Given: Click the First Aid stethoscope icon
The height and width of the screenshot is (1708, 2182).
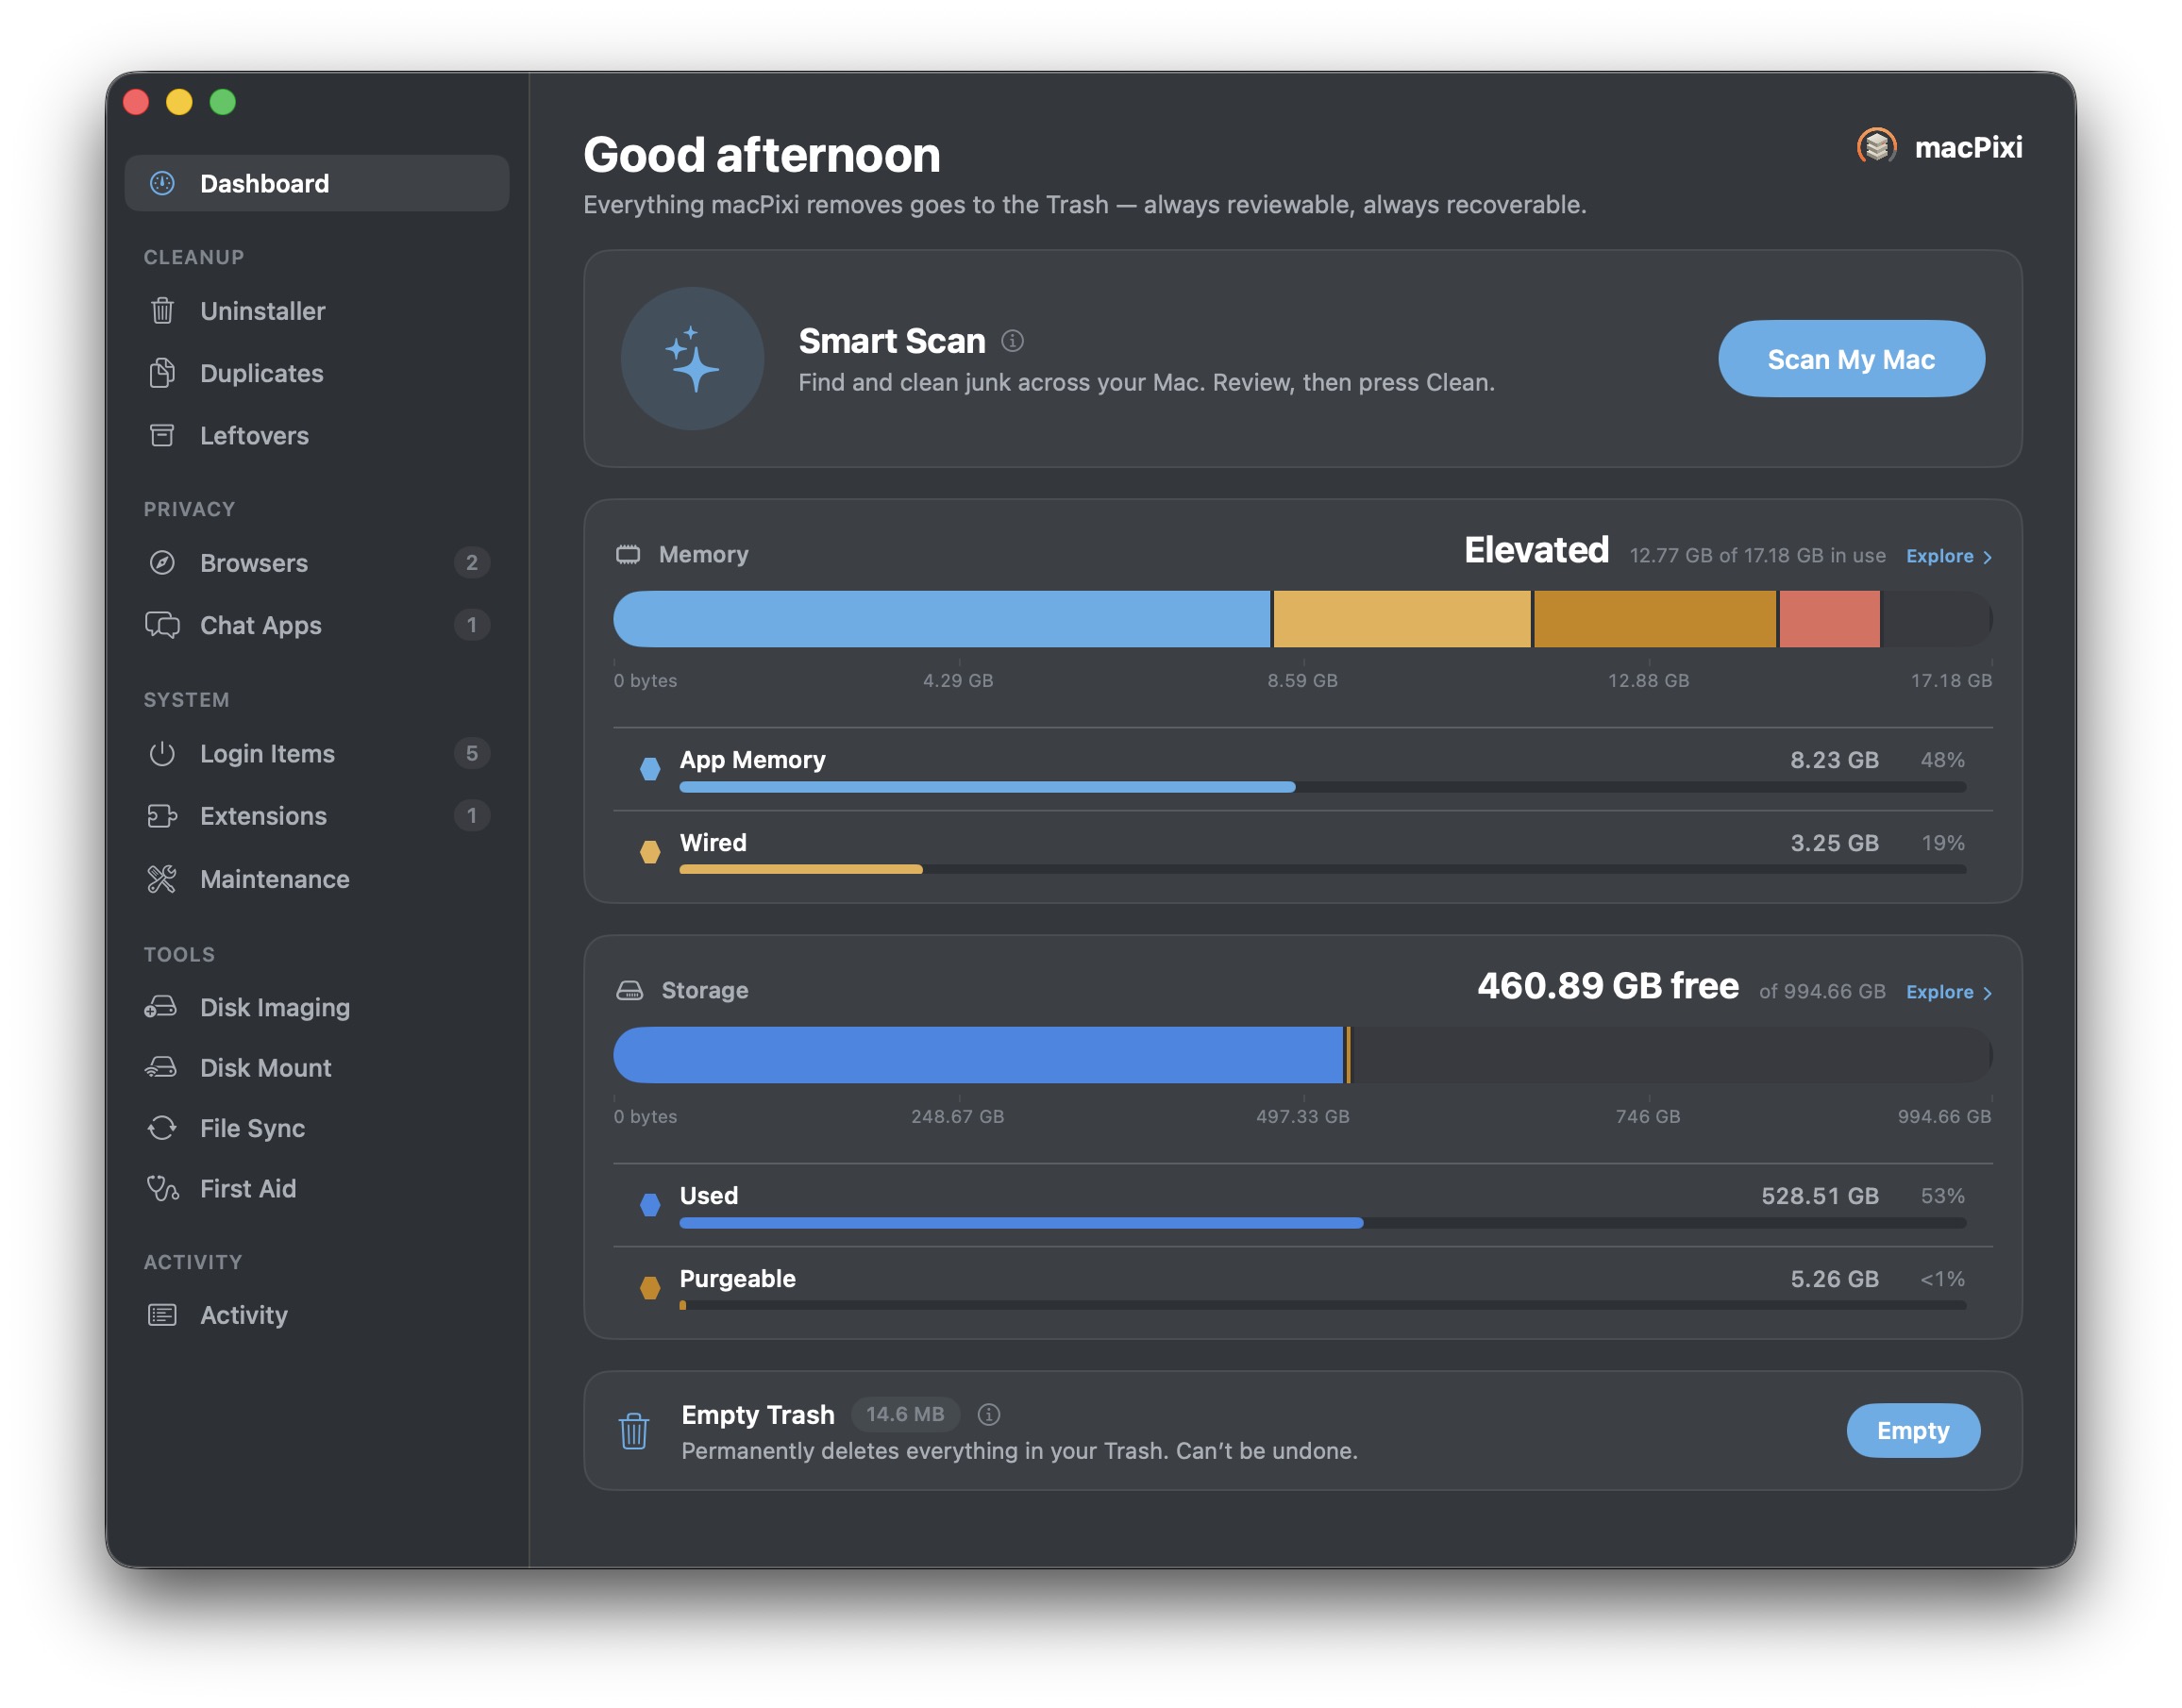Looking at the screenshot, I should (x=162, y=1188).
